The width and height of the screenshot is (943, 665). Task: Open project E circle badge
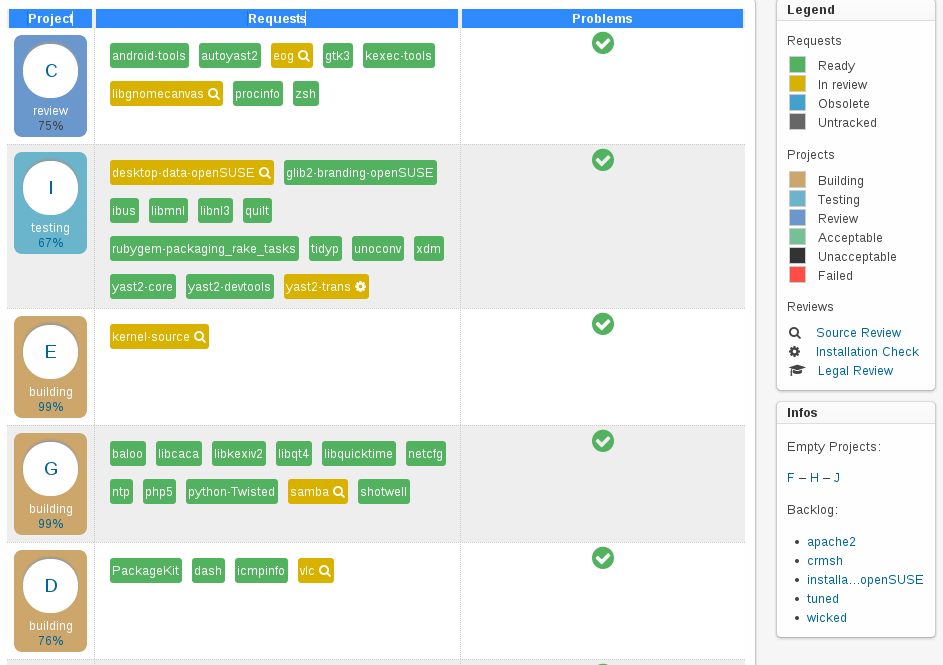(51, 352)
